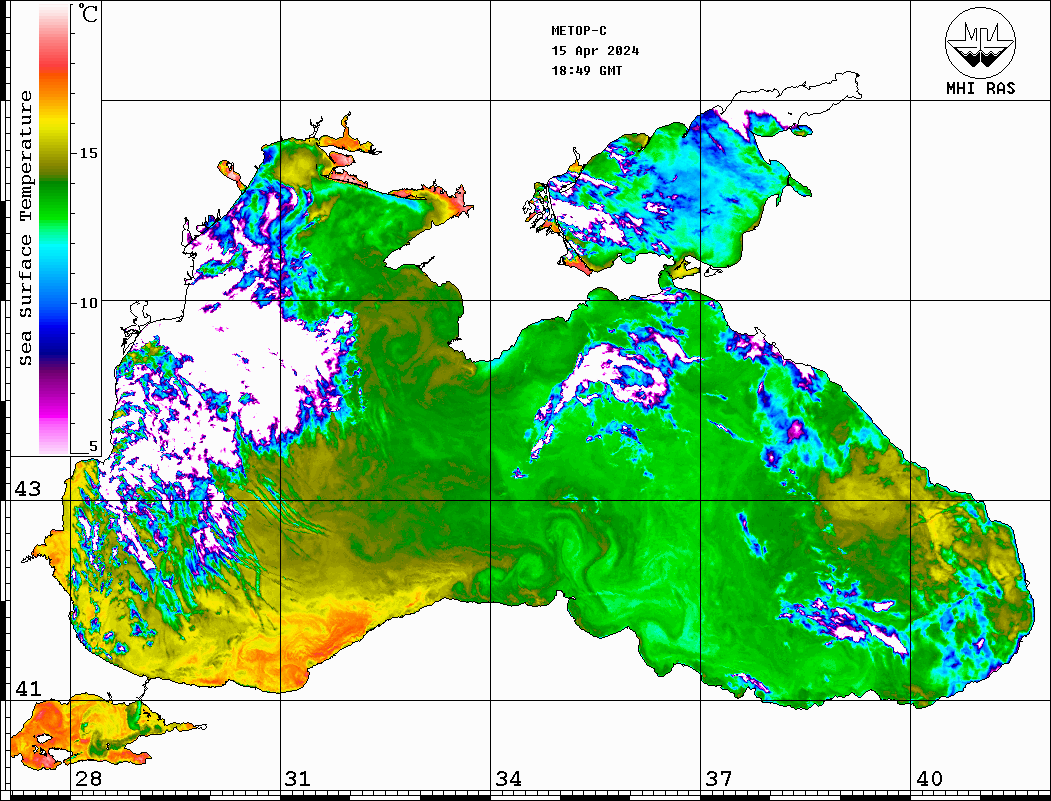Click the latitude label 43
The image size is (1051, 801).
tap(28, 489)
